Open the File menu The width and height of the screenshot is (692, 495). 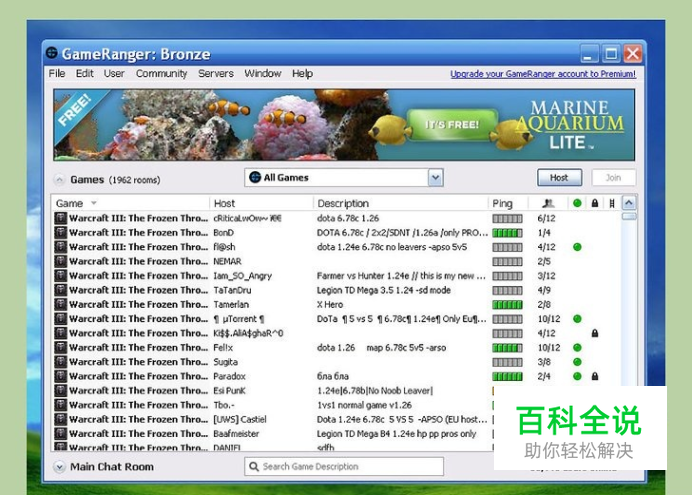click(57, 73)
